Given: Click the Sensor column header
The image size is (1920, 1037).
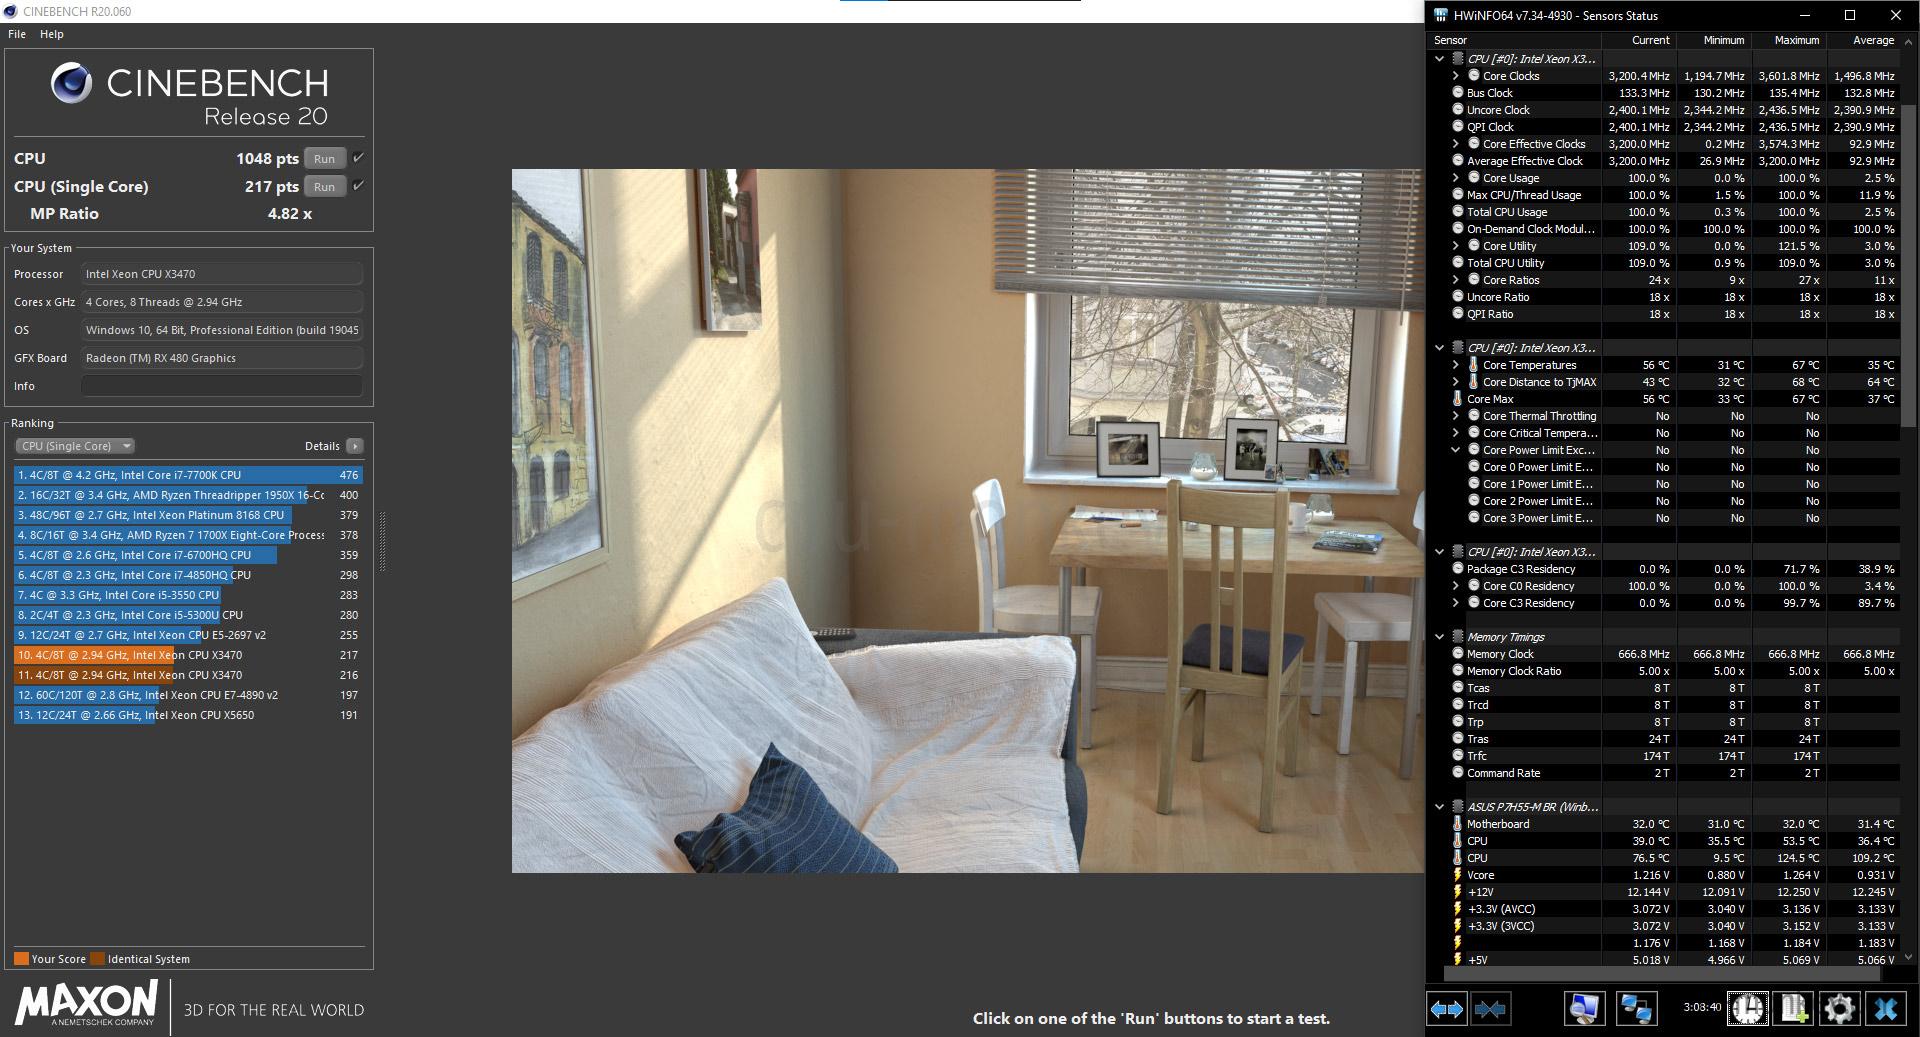Looking at the screenshot, I should (x=1515, y=40).
